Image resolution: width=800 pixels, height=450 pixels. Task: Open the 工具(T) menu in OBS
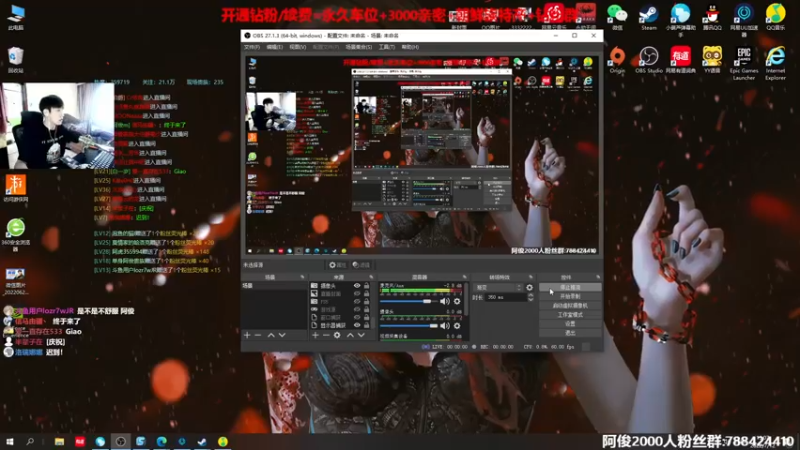[x=387, y=47]
